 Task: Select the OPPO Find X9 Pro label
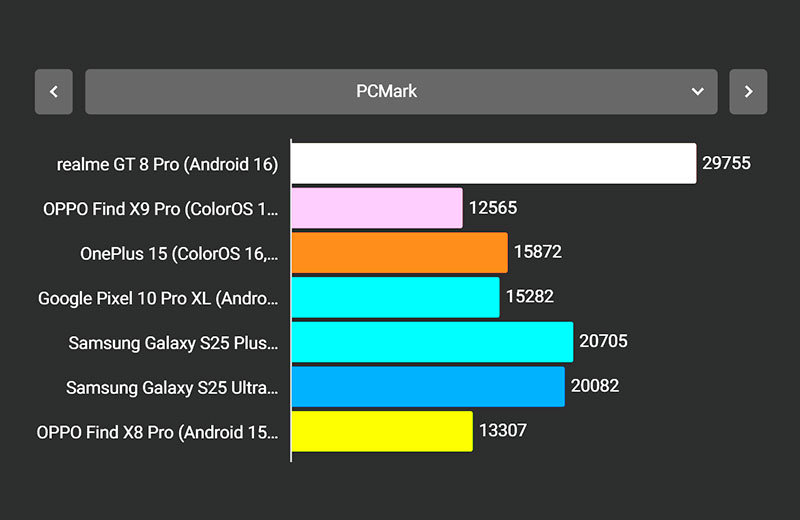[161, 209]
